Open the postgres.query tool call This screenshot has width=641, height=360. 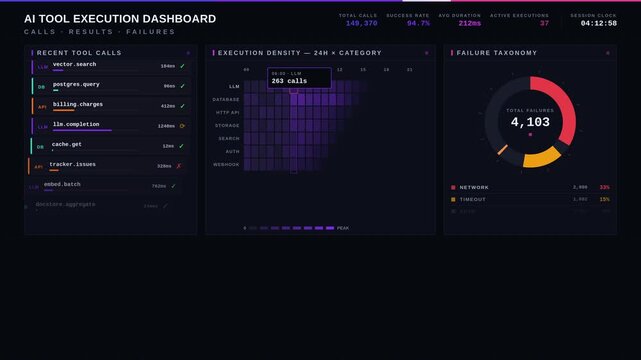(x=110, y=87)
